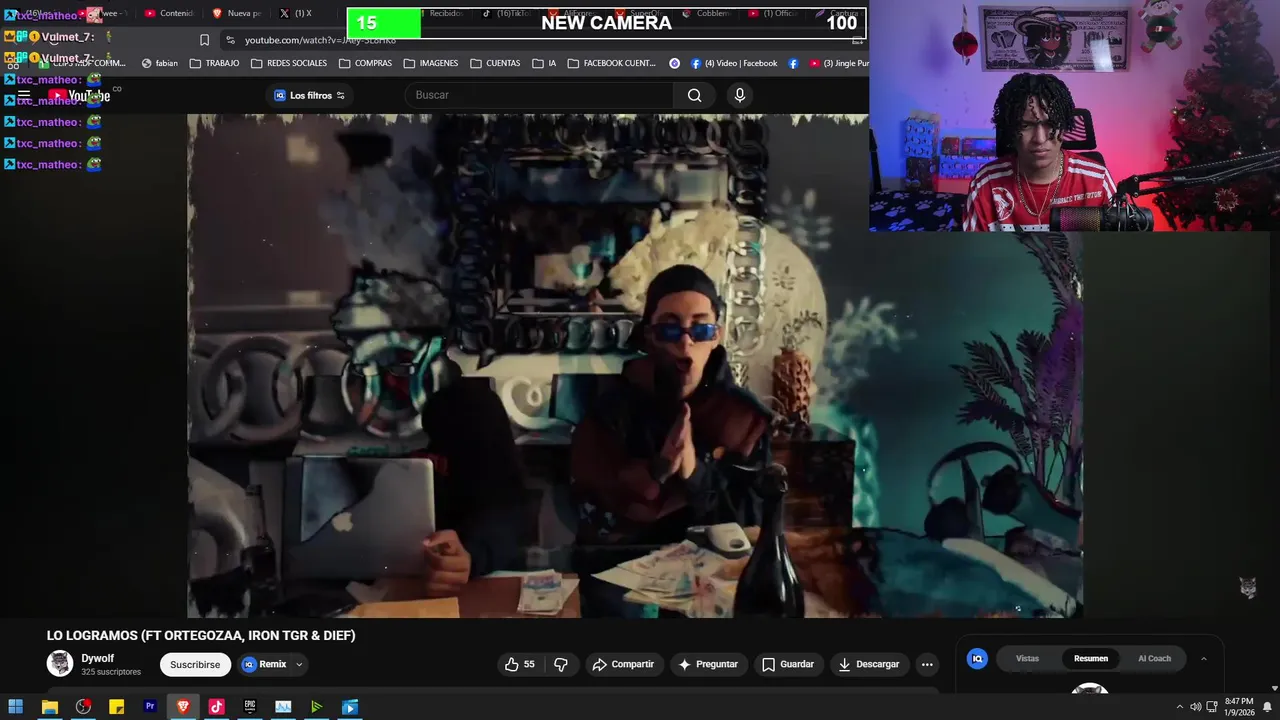Open File Explorer from the taskbar
This screenshot has height=720, width=1280.
tap(49, 707)
